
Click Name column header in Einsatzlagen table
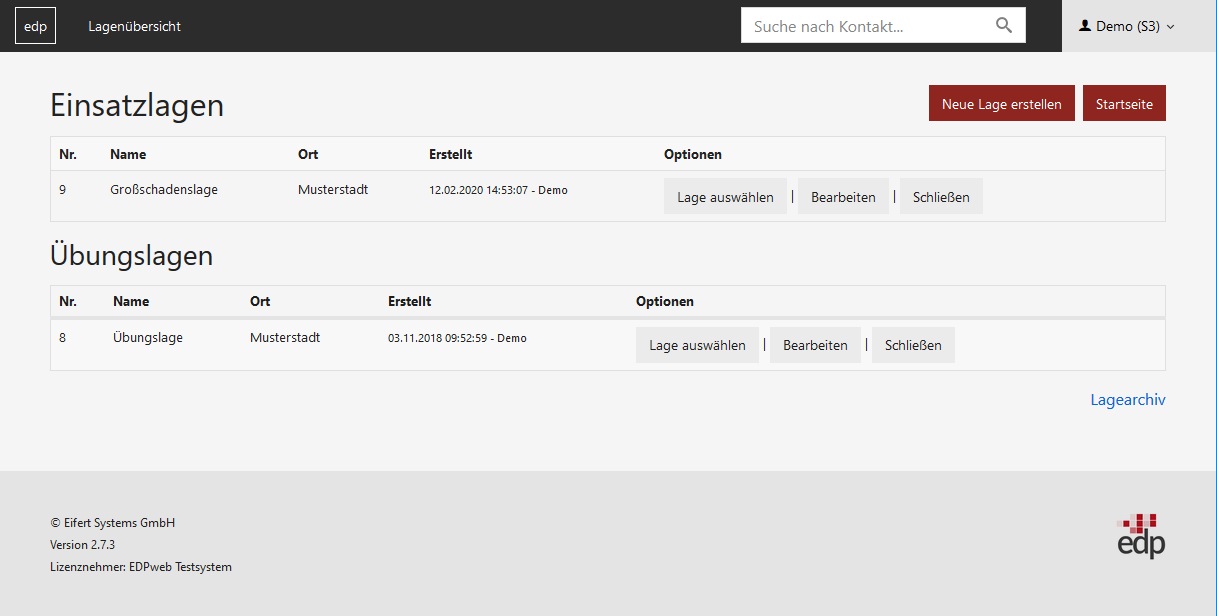click(128, 154)
